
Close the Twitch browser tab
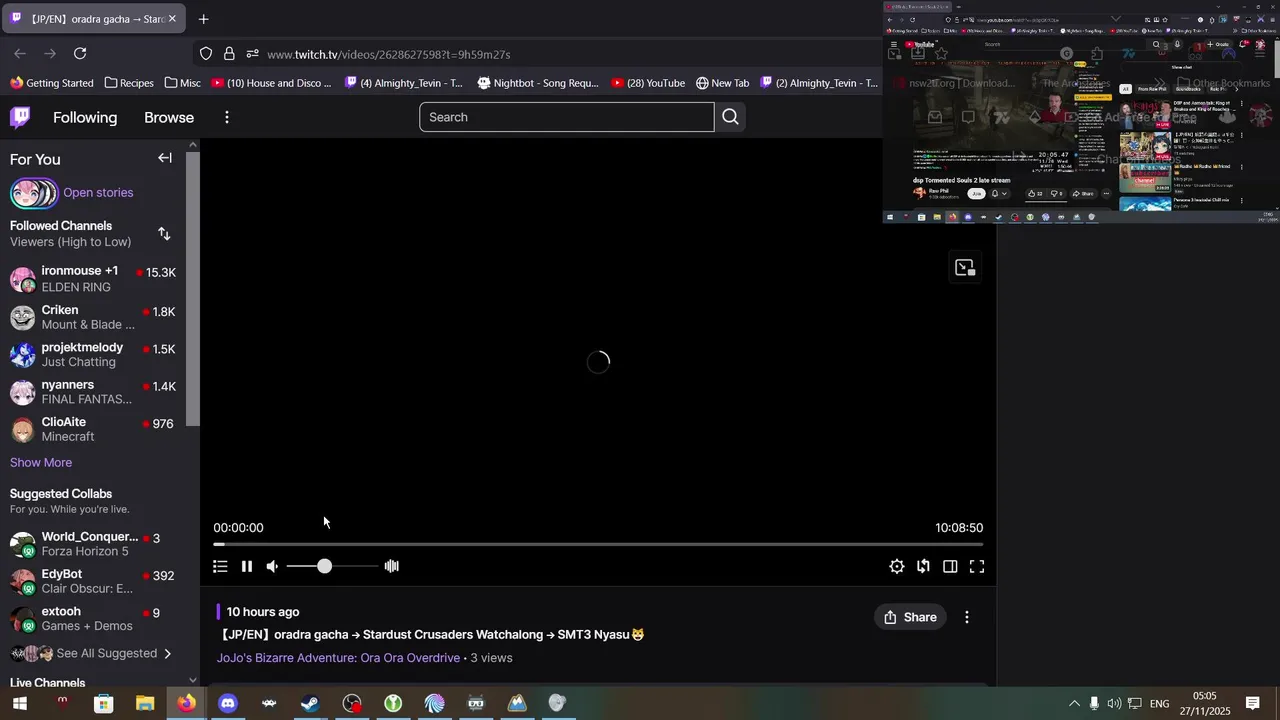tap(172, 19)
